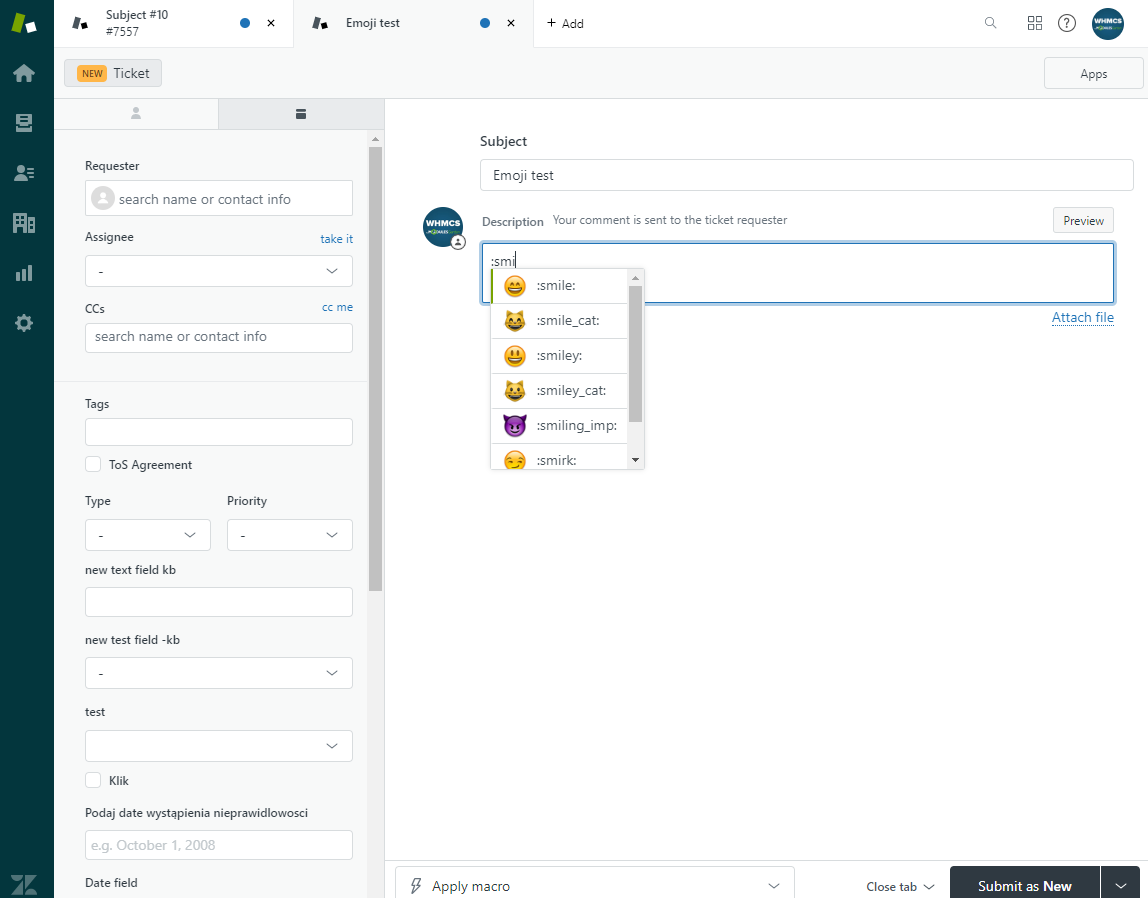This screenshot has height=898, width=1148.
Task: Click emoji list scroll up arrow
Action: 636,277
